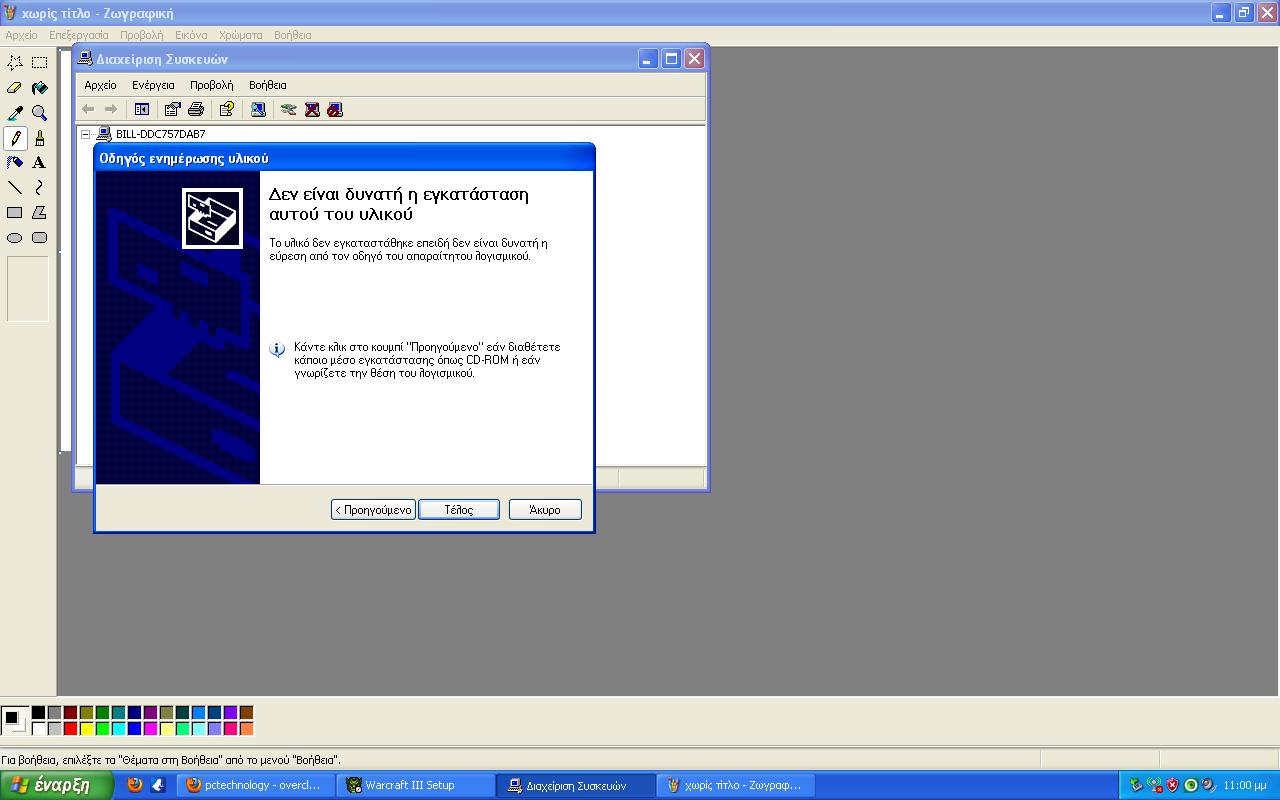This screenshot has width=1280, height=800.
Task: Choose the Brush tool in Paint
Action: pos(39,138)
